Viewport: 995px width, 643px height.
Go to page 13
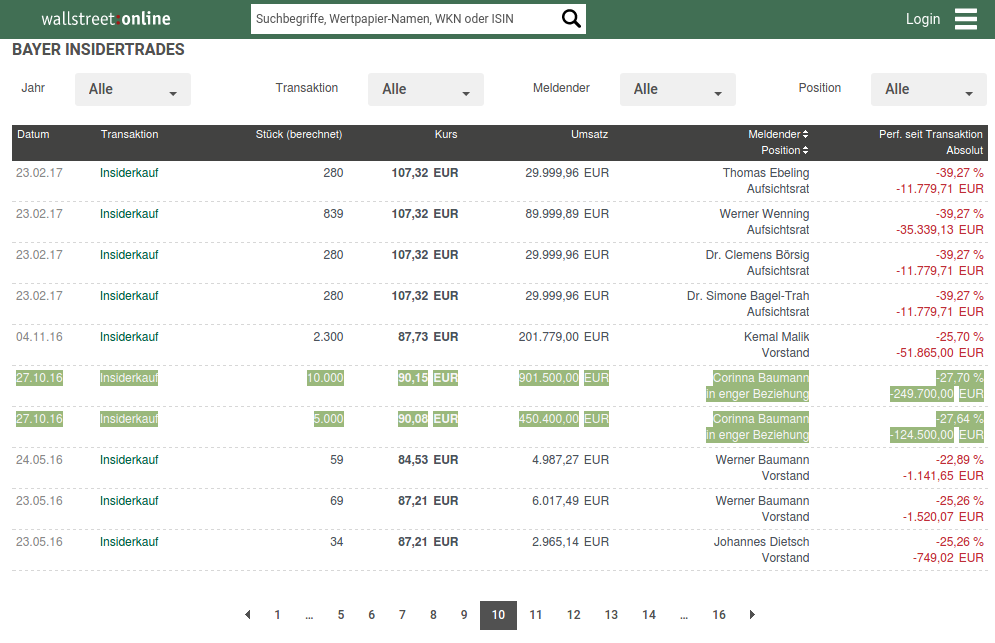(x=611, y=615)
